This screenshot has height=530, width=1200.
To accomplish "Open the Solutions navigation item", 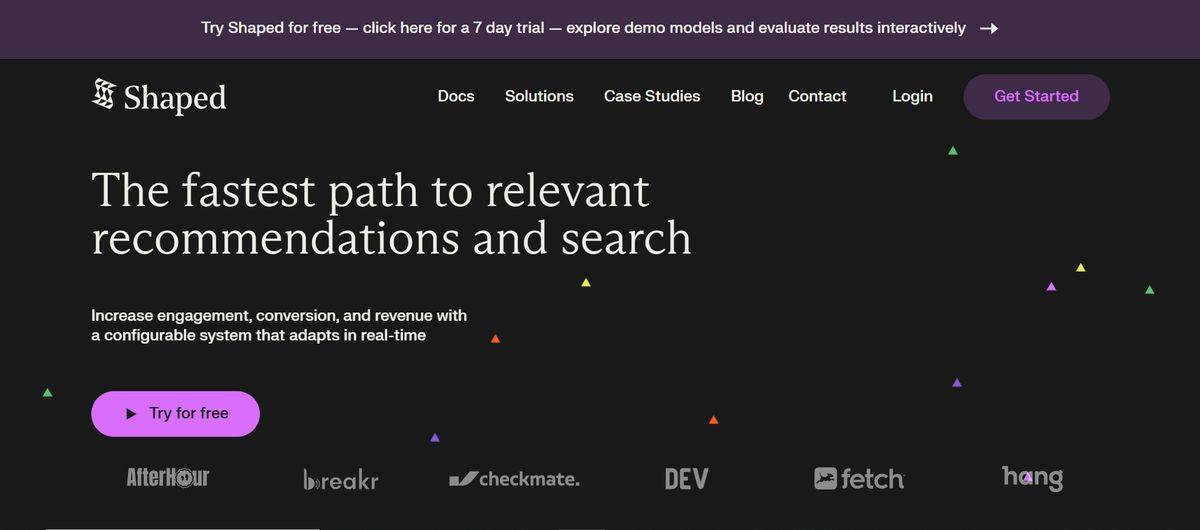I will pyautogui.click(x=539, y=96).
